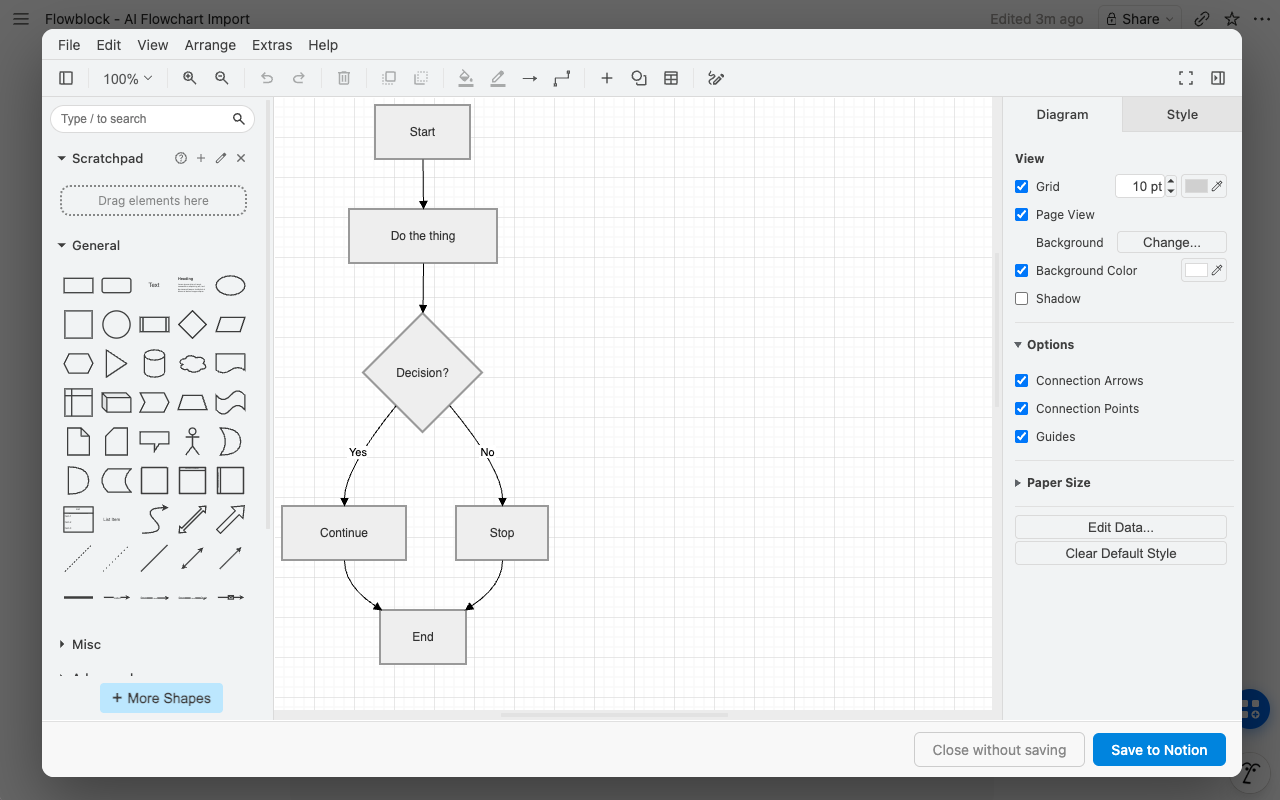Open the Arrange menu
Screen dimensions: 1280x800
[210, 45]
